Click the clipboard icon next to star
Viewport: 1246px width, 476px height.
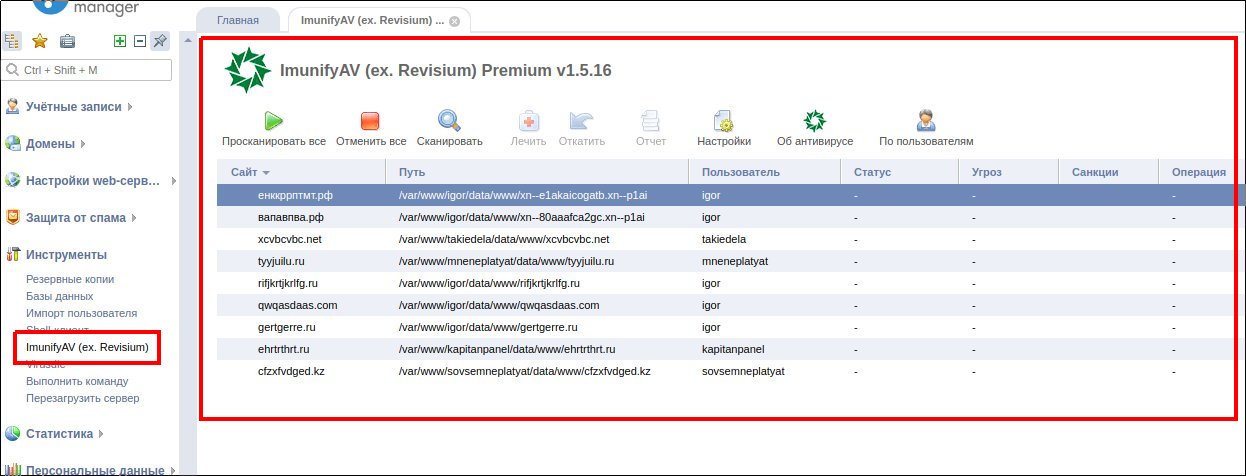(67, 41)
